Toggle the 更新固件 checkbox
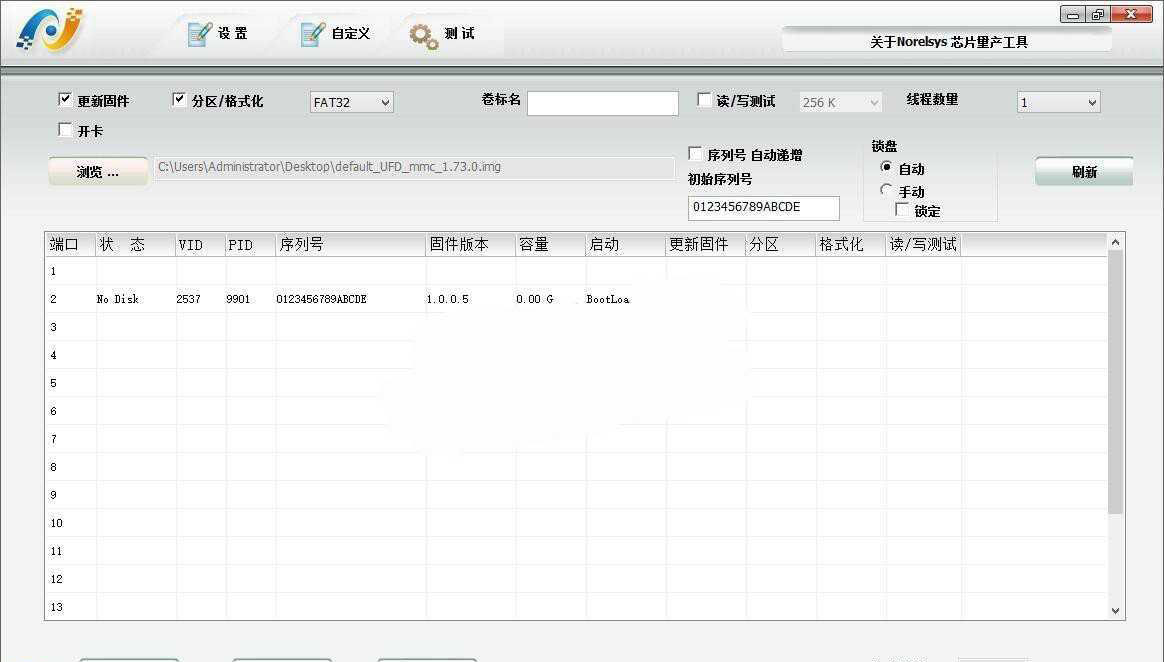The height and width of the screenshot is (662, 1164). pyautogui.click(x=65, y=100)
